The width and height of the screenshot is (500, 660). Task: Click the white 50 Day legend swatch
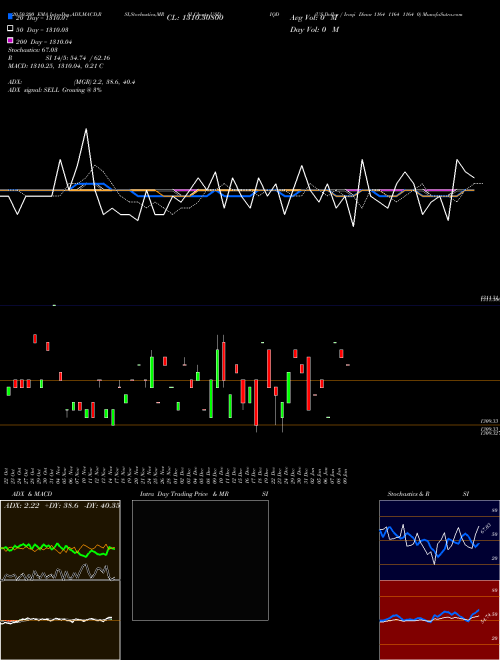11,29
